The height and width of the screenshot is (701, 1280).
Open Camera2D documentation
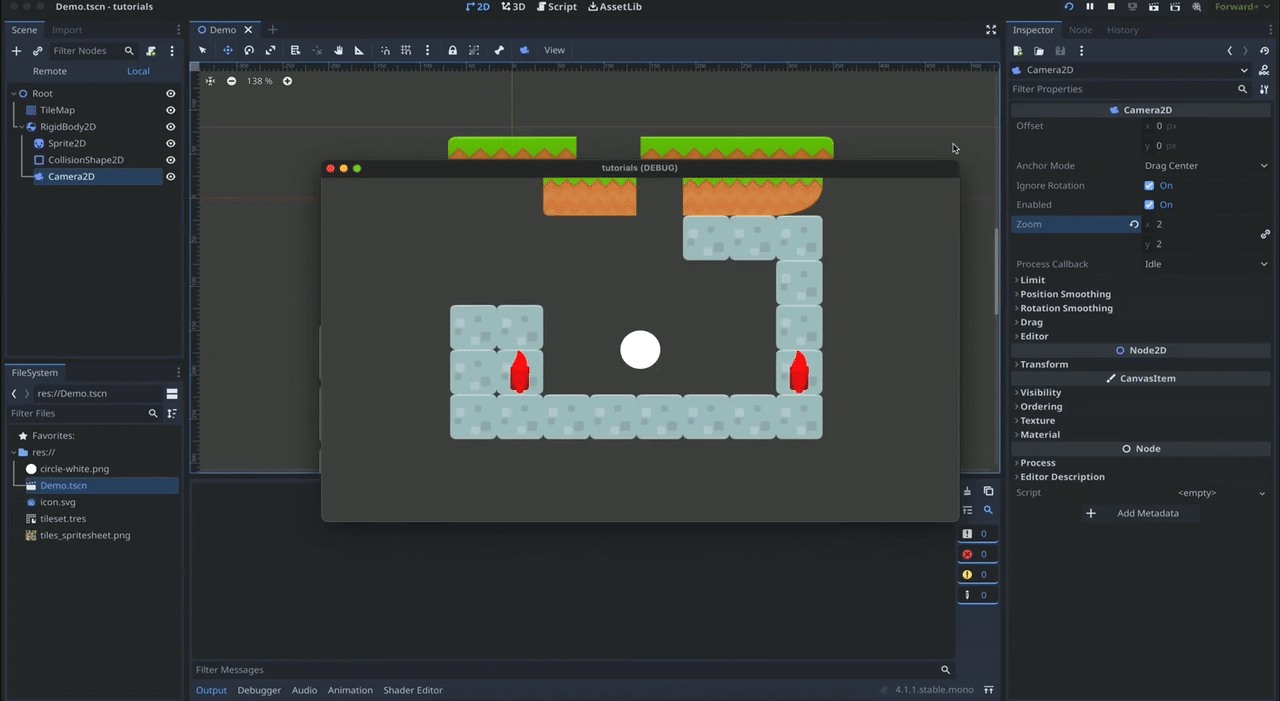tap(1264, 70)
